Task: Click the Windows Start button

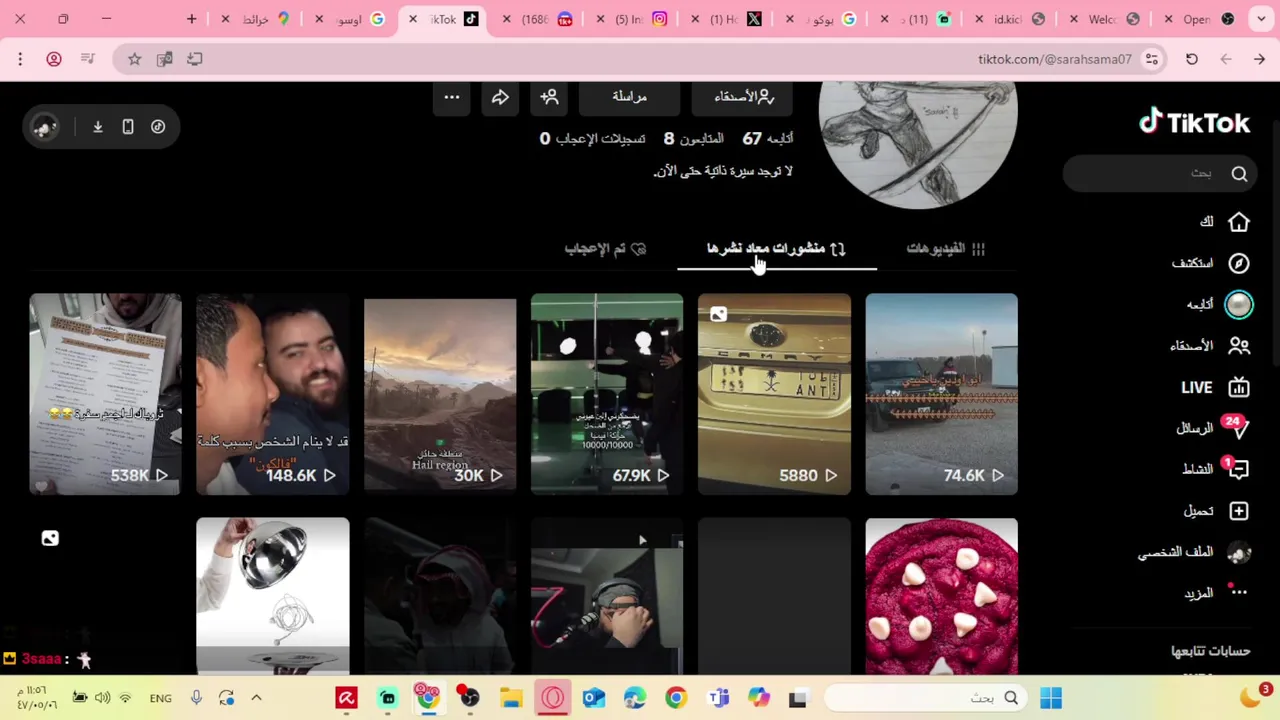Action: 1051,698
